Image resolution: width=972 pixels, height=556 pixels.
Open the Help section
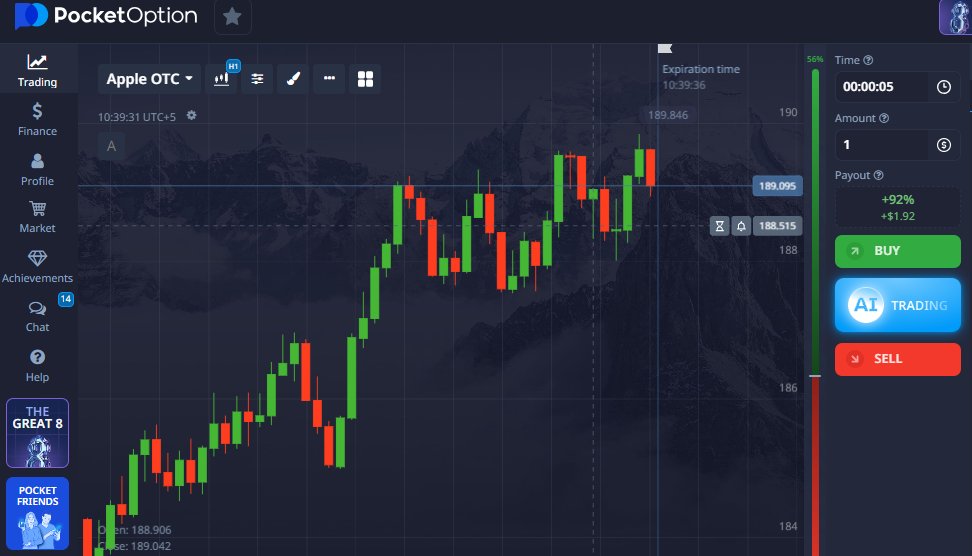pos(37,366)
